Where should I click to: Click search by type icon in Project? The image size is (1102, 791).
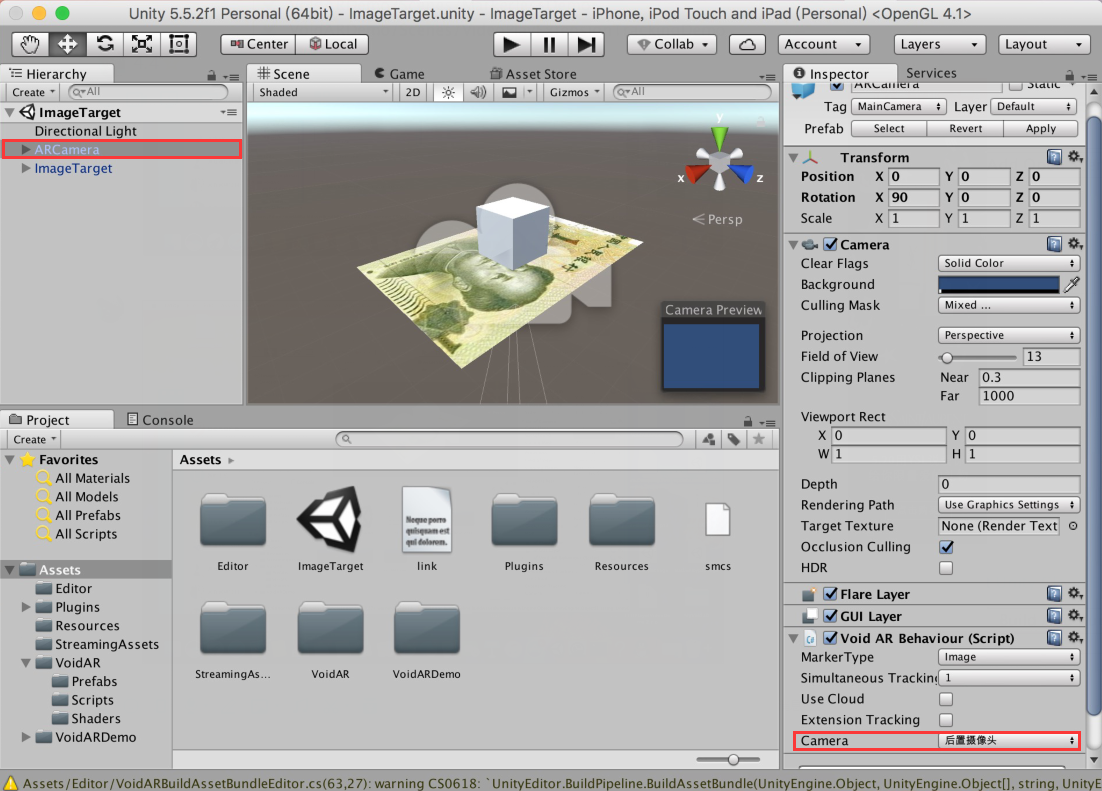click(708, 439)
